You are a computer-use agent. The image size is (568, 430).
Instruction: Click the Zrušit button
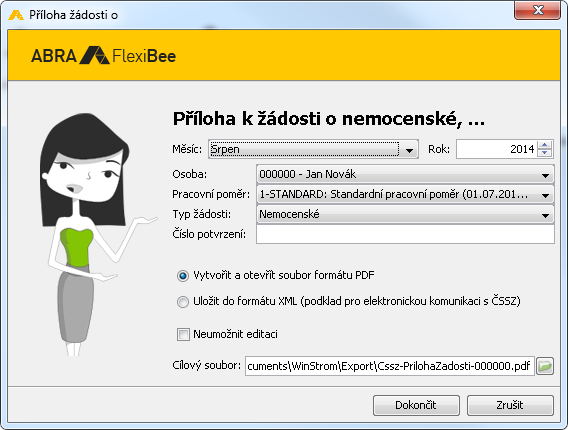pos(510,405)
